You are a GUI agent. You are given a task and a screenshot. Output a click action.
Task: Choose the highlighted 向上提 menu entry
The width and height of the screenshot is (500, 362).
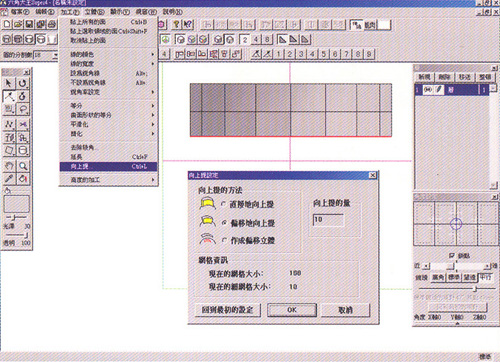pyautogui.click(x=108, y=166)
